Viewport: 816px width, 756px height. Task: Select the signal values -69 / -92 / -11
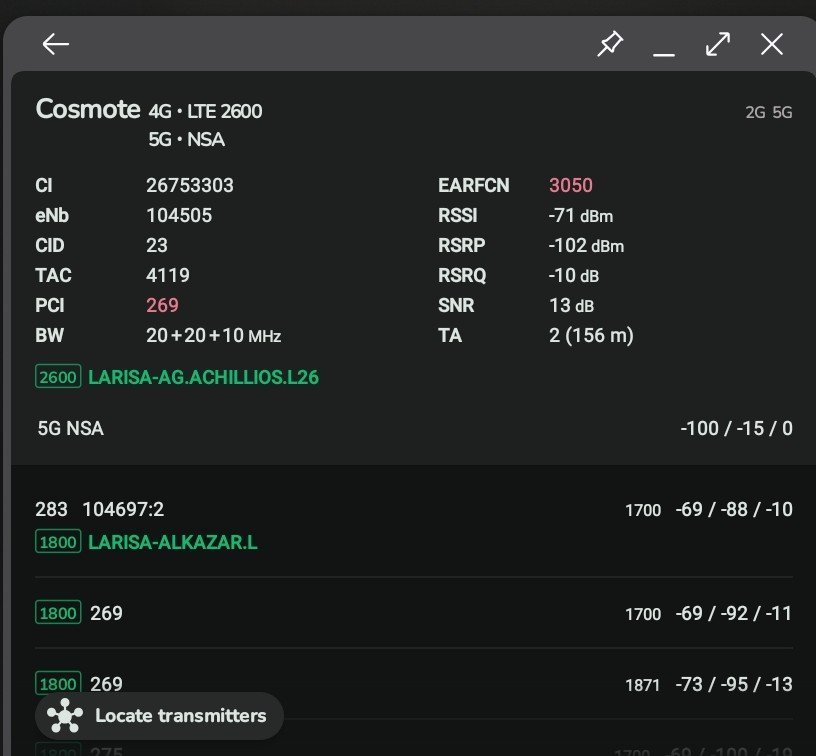coord(734,613)
